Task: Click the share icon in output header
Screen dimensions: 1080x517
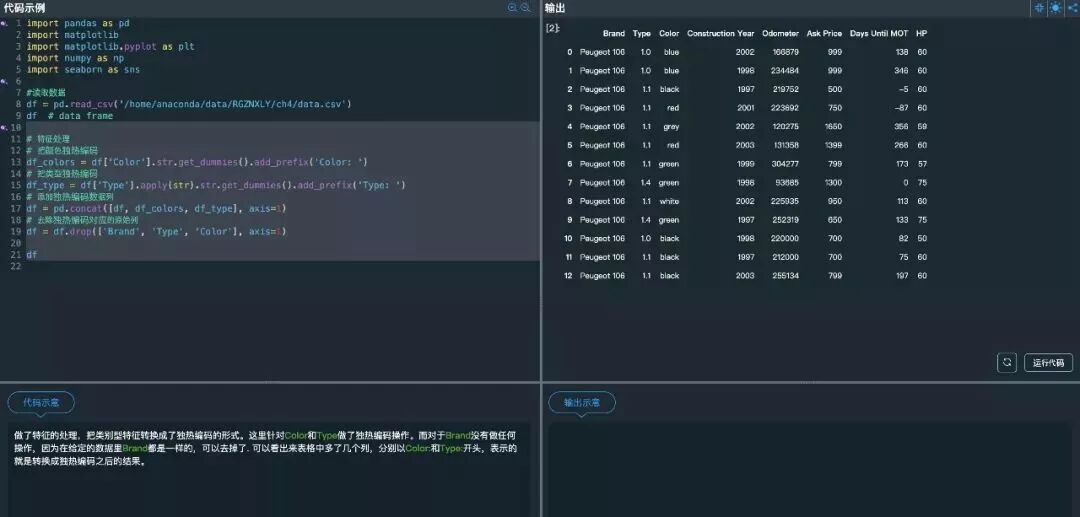Action: coord(1072,8)
